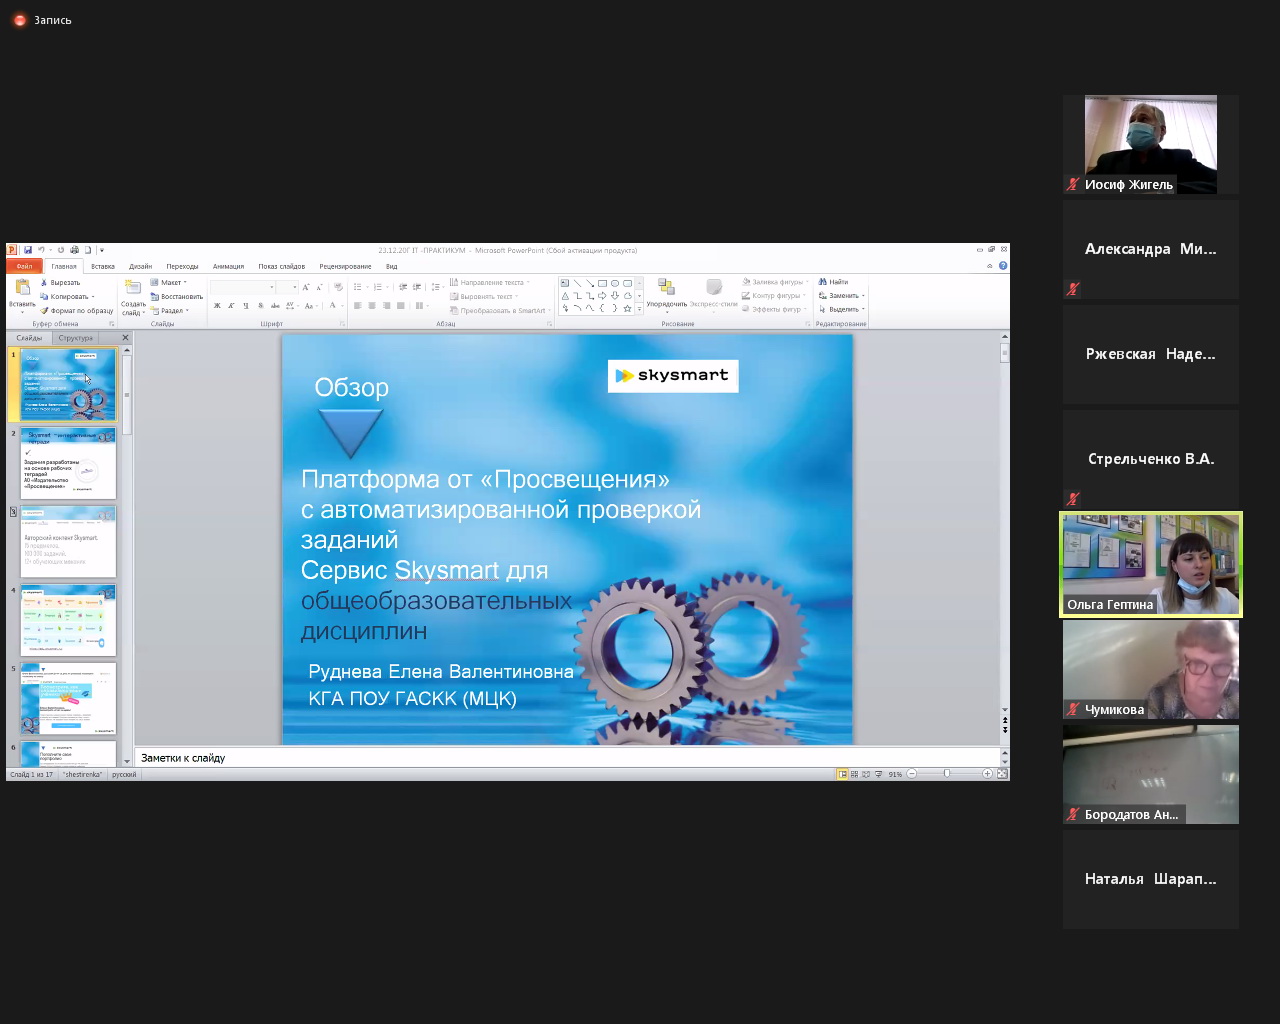Click the Save icon in quick access toolbar
The width and height of the screenshot is (1280, 1024).
pos(28,250)
